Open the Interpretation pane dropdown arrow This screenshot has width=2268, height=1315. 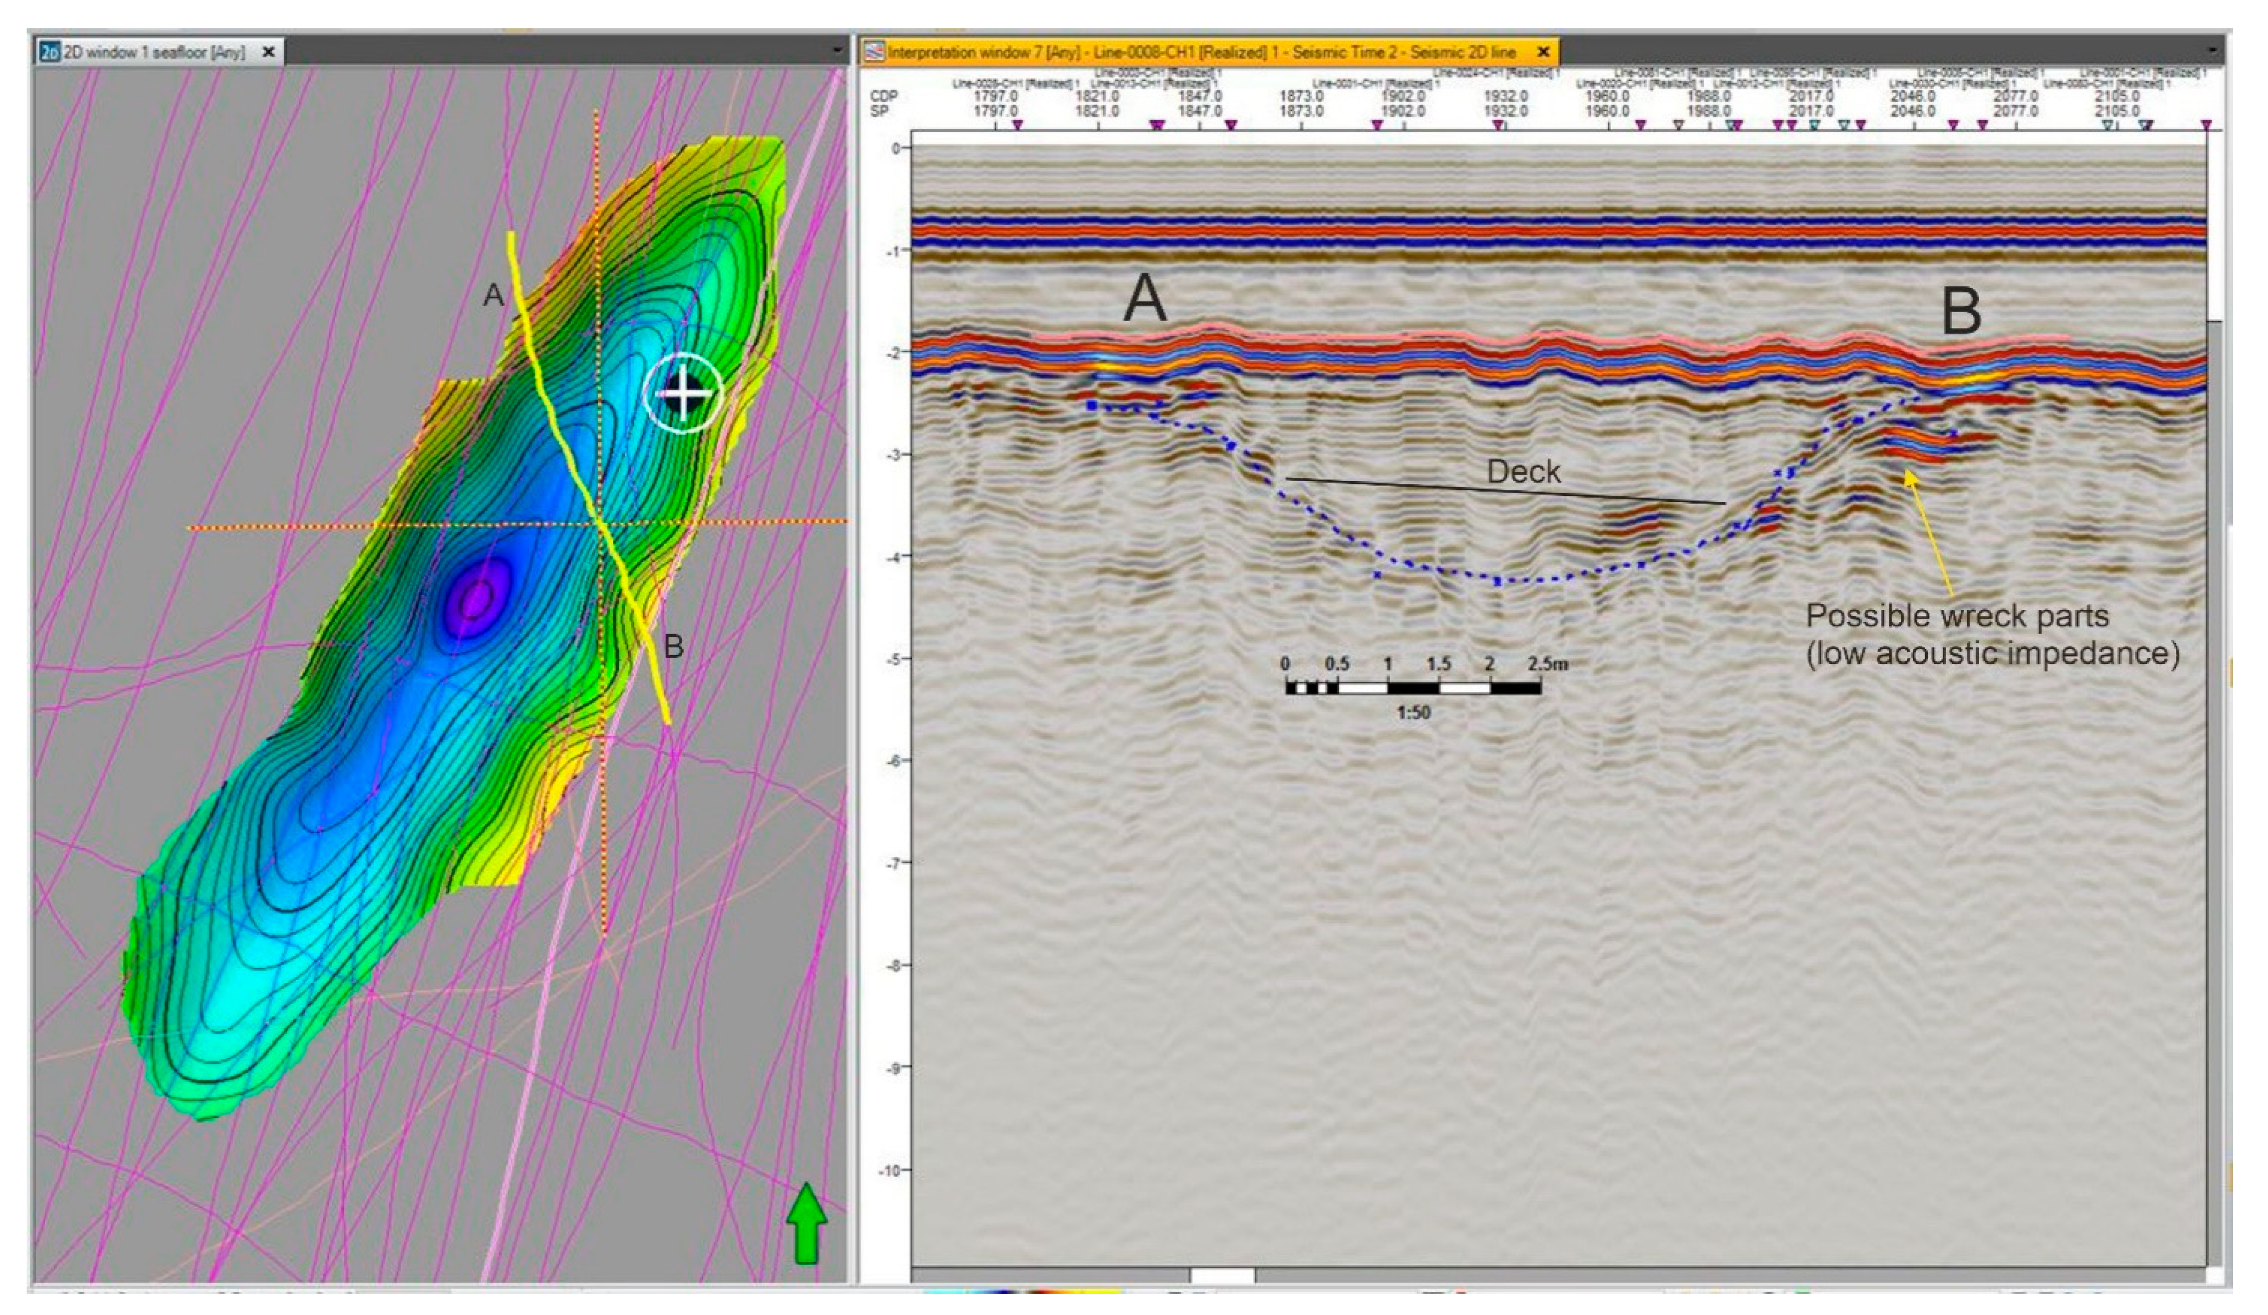2212,50
